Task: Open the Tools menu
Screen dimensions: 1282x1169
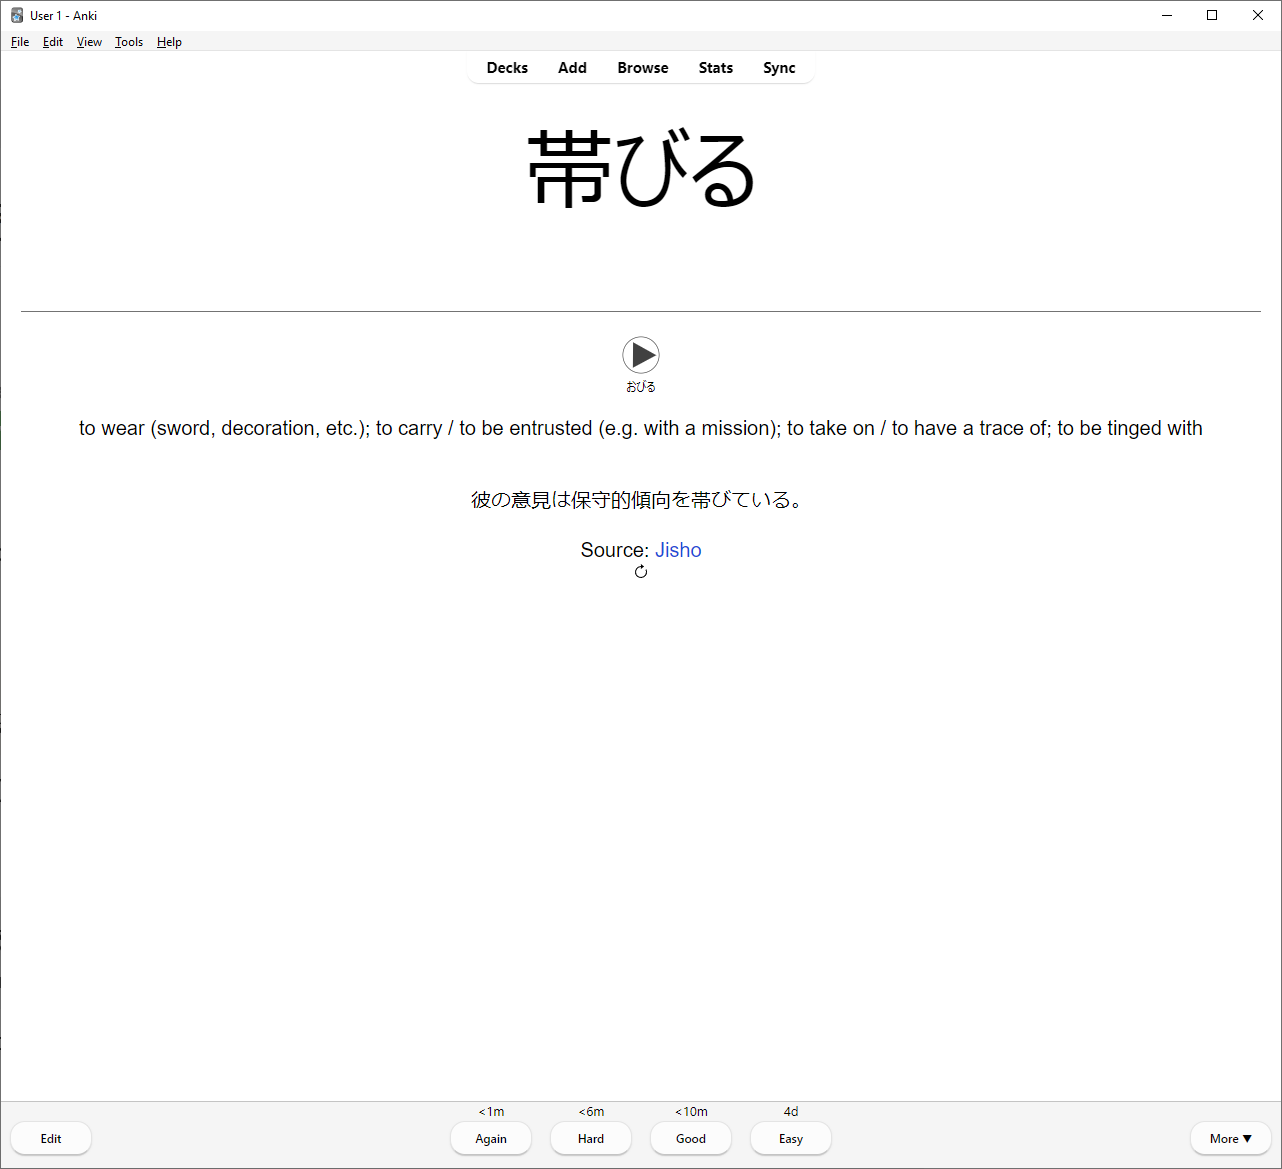Action: click(129, 42)
